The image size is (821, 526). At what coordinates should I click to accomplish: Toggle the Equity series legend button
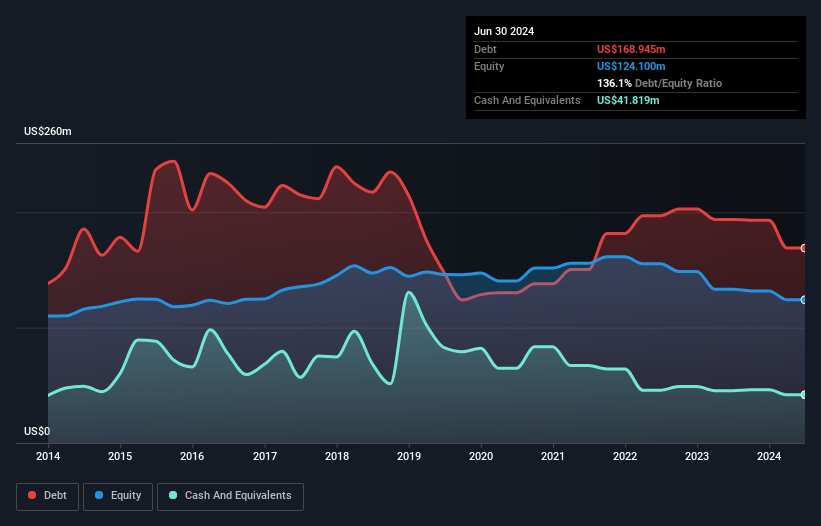point(118,496)
